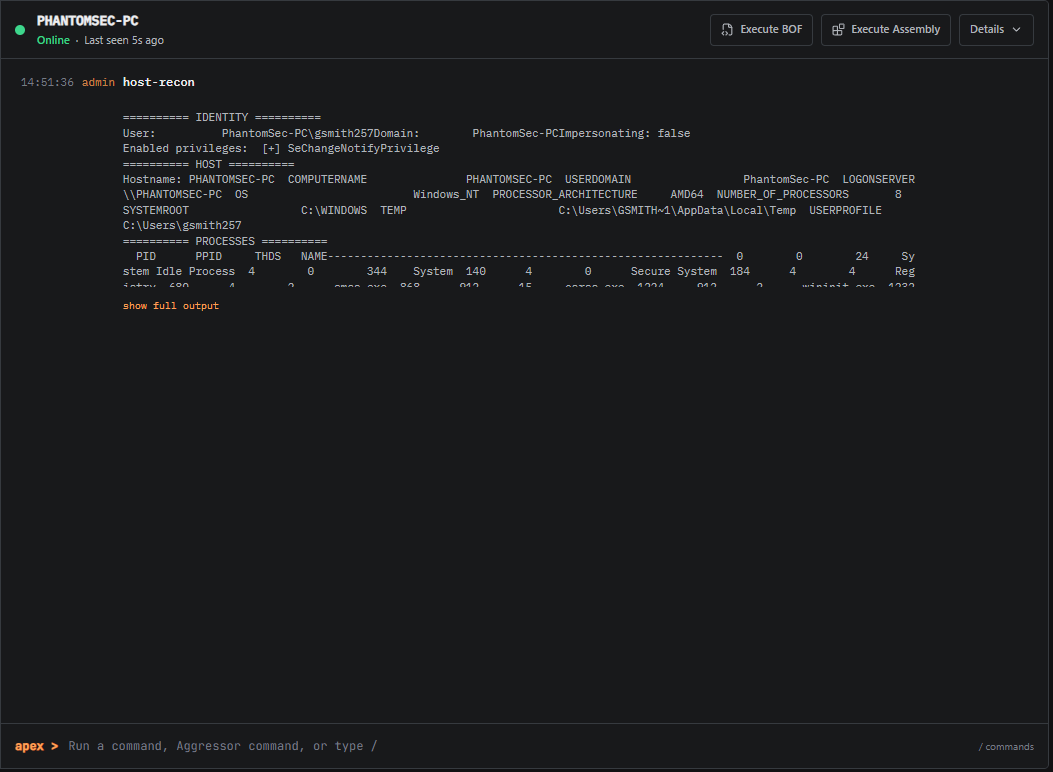Focus the apex command input field
The height and width of the screenshot is (772, 1053).
517,746
